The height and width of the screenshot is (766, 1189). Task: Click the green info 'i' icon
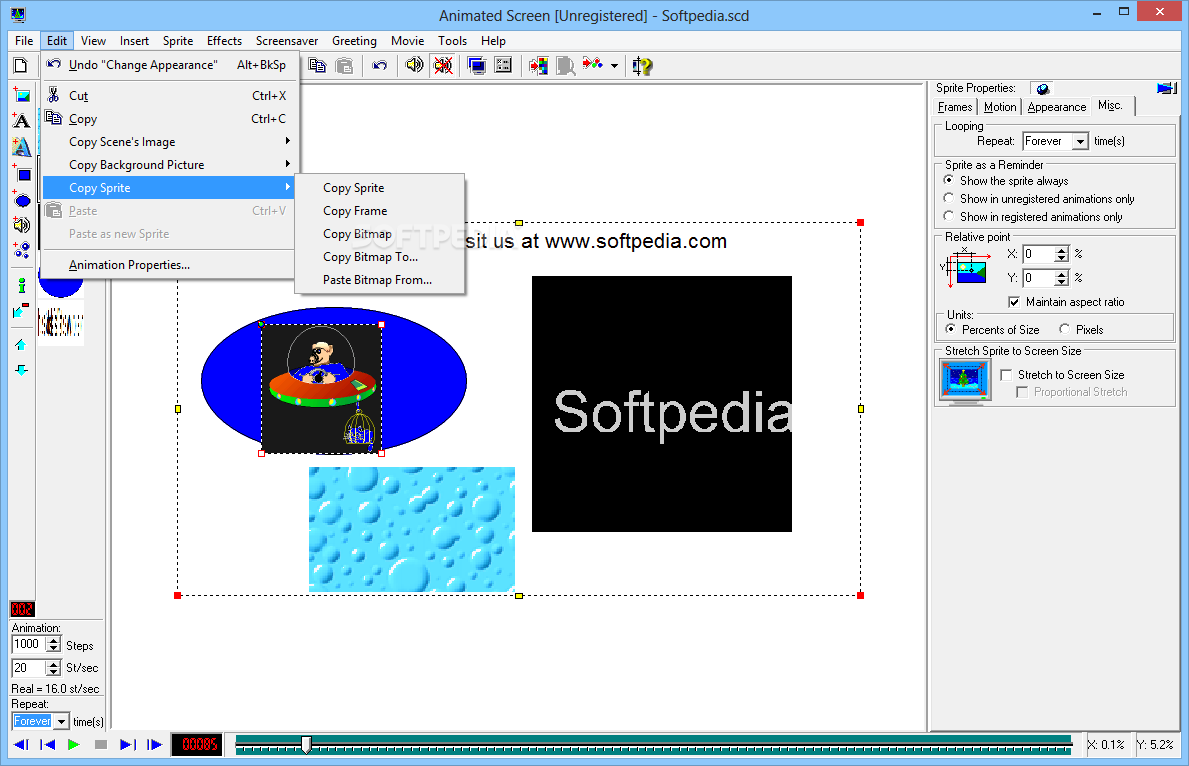tap(21, 285)
